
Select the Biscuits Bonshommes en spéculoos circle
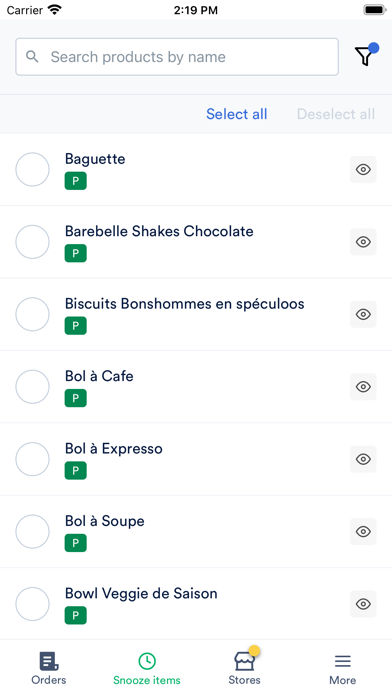32,314
